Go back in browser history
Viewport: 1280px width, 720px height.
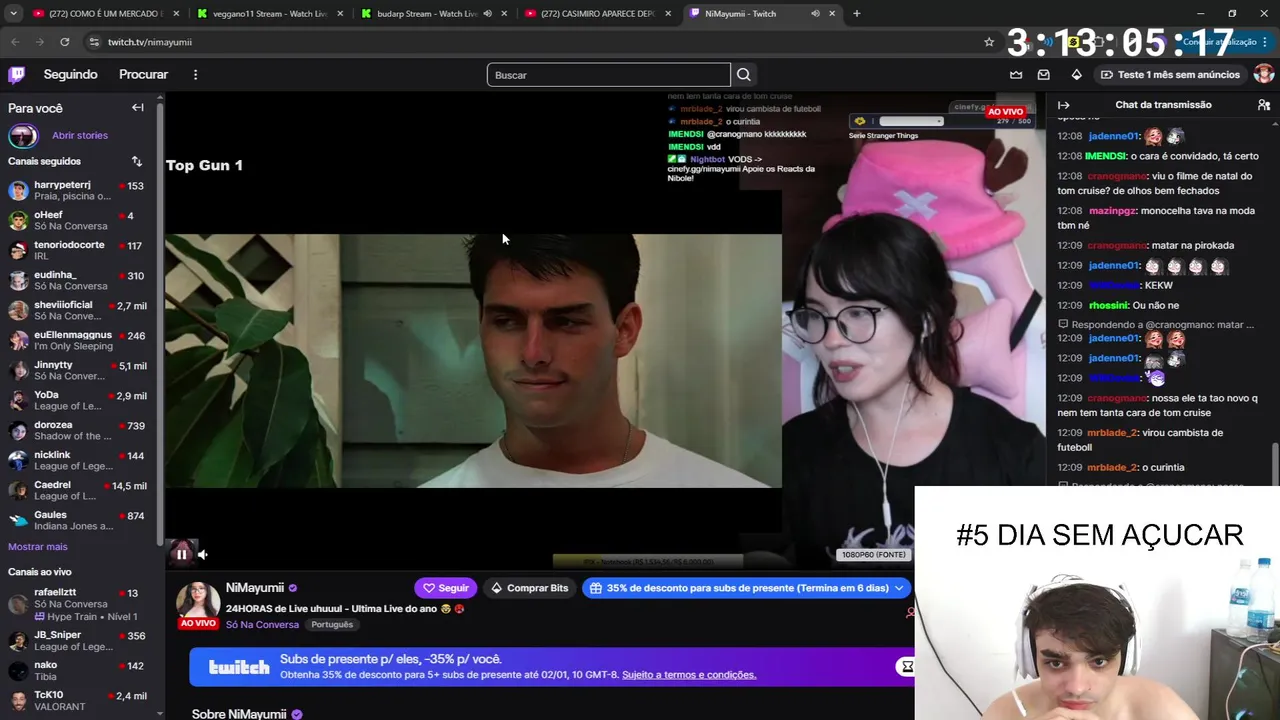coord(15,42)
